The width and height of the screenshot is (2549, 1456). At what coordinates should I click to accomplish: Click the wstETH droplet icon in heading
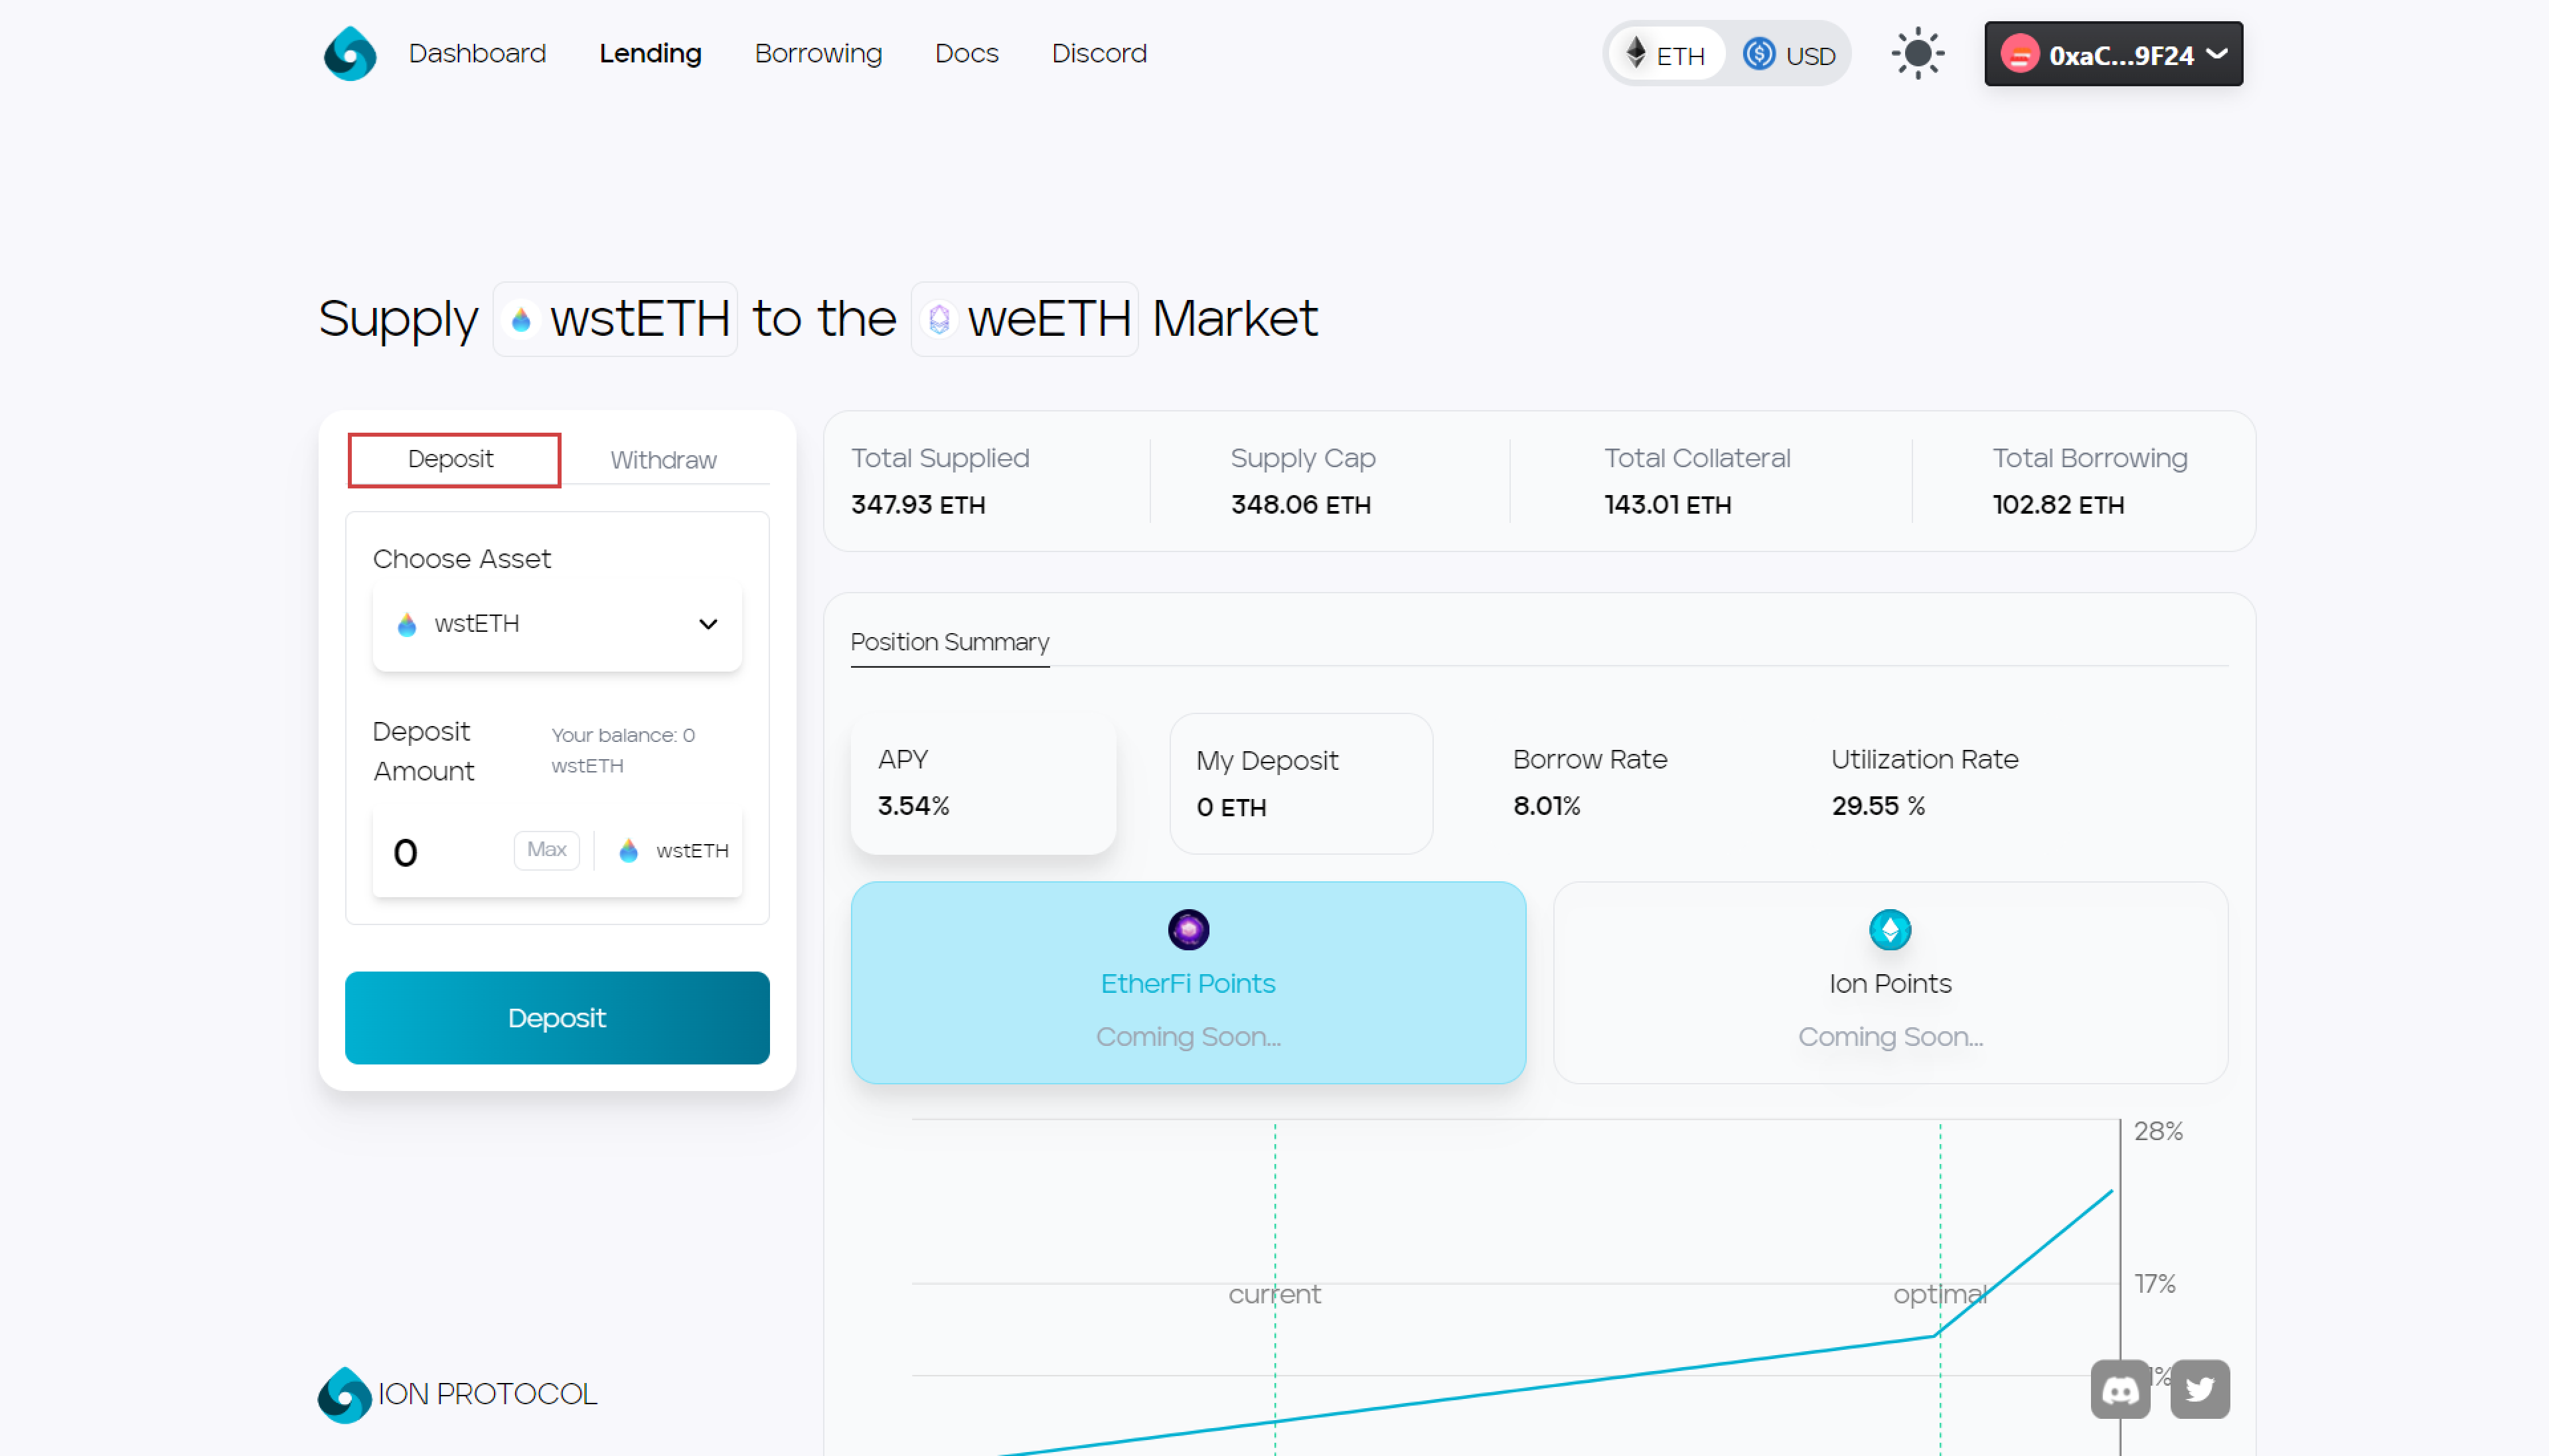(521, 320)
